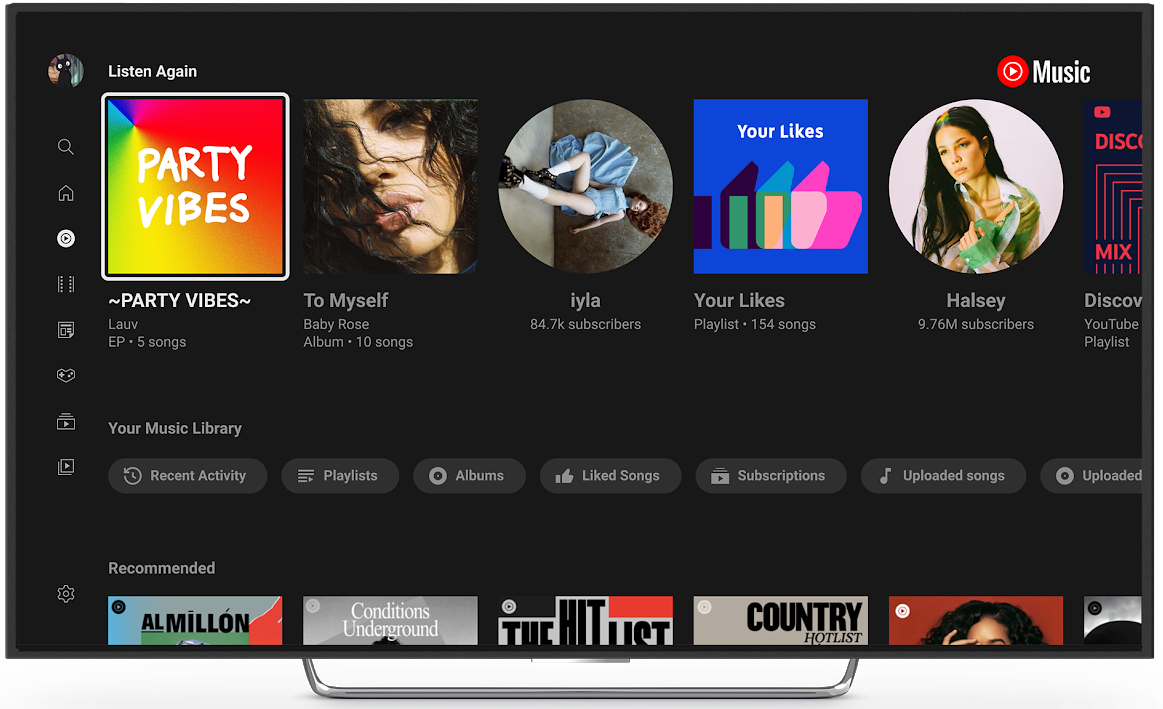
Task: Click play badge on Al Millón thumbnail
Action: [x=119, y=607]
